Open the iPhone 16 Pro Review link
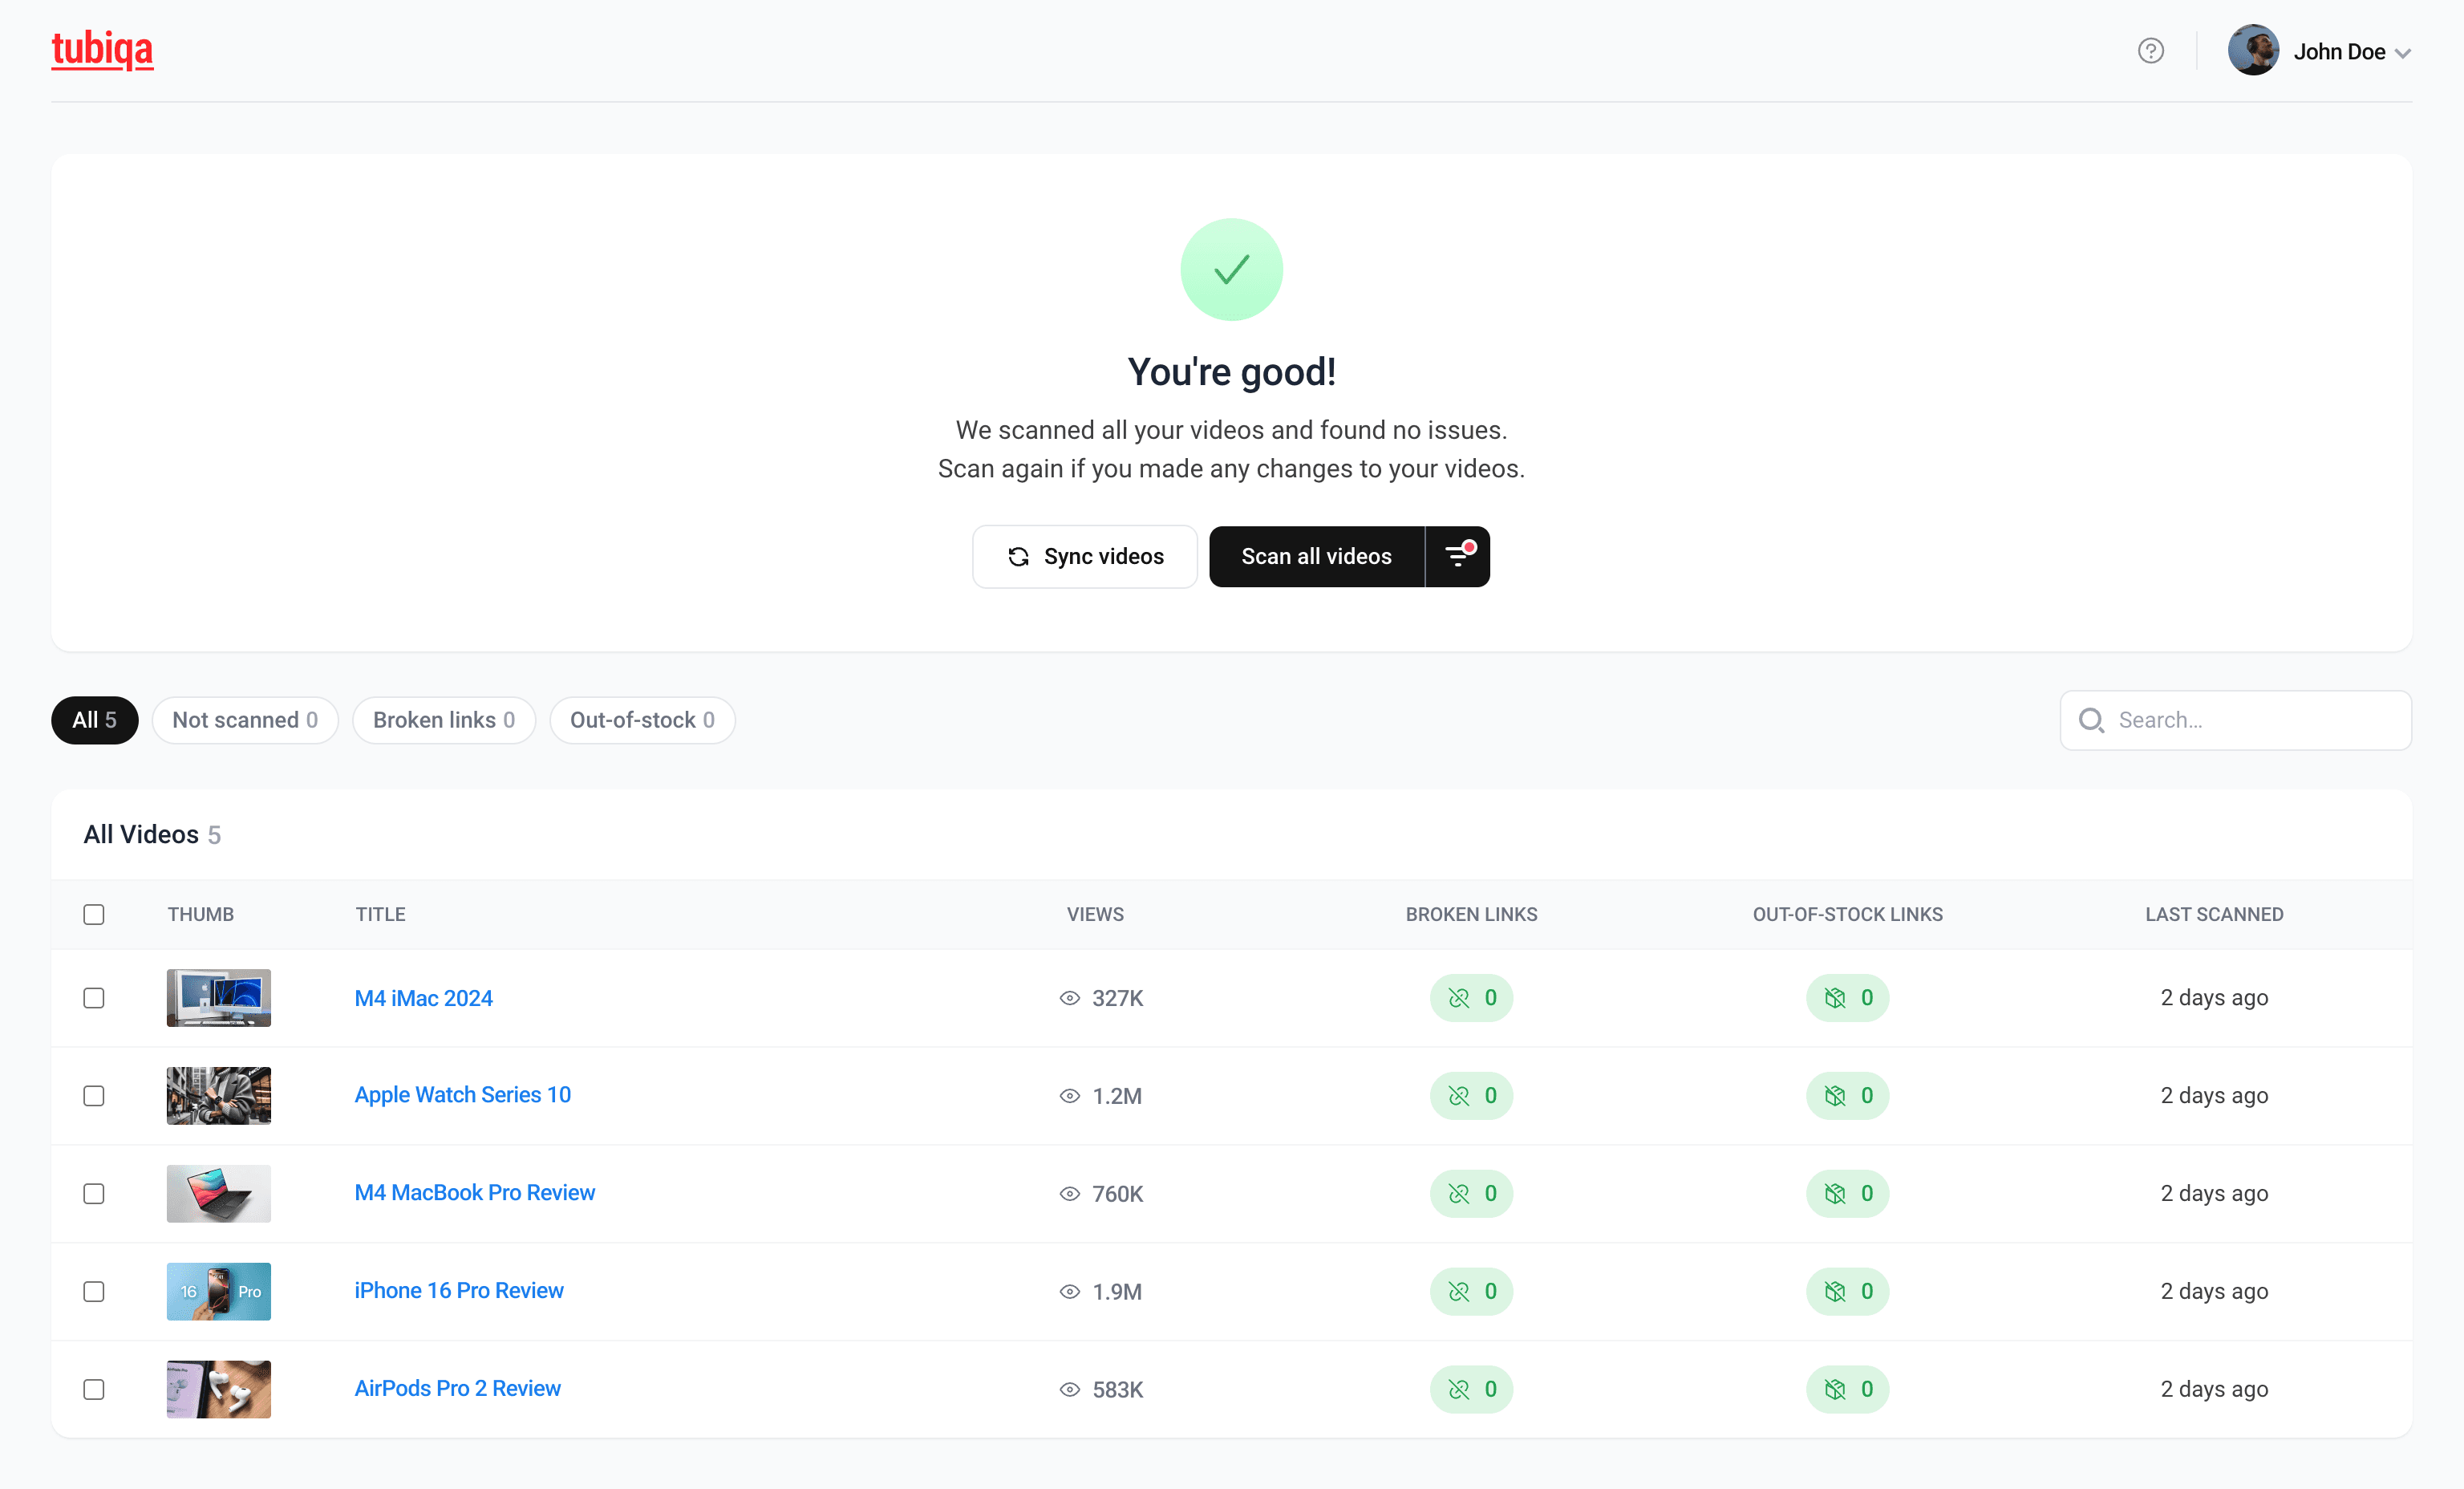2464x1489 pixels. (459, 1291)
